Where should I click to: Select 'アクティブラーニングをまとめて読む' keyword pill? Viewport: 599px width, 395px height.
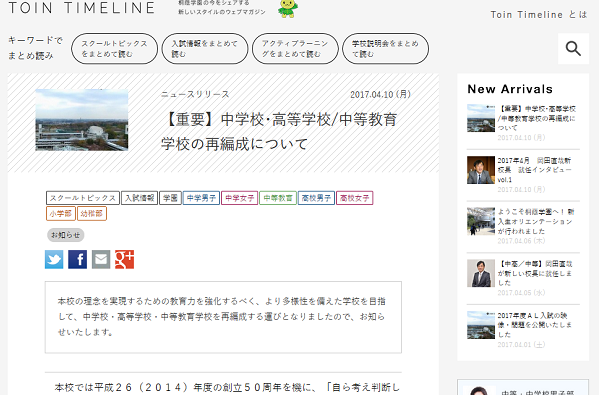pyautogui.click(x=295, y=49)
